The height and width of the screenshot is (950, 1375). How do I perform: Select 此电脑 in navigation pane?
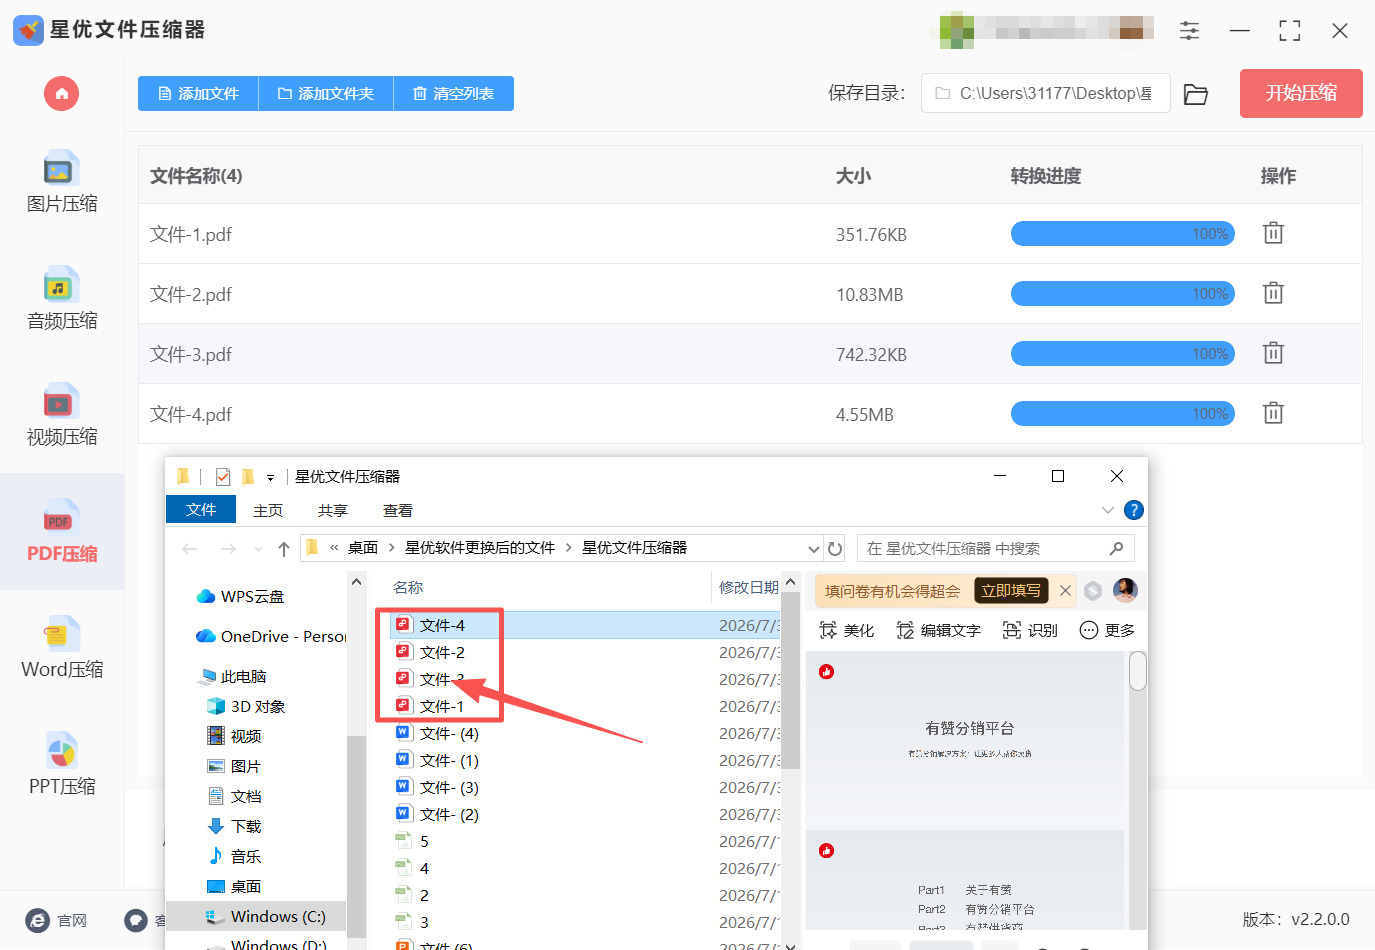(x=233, y=676)
